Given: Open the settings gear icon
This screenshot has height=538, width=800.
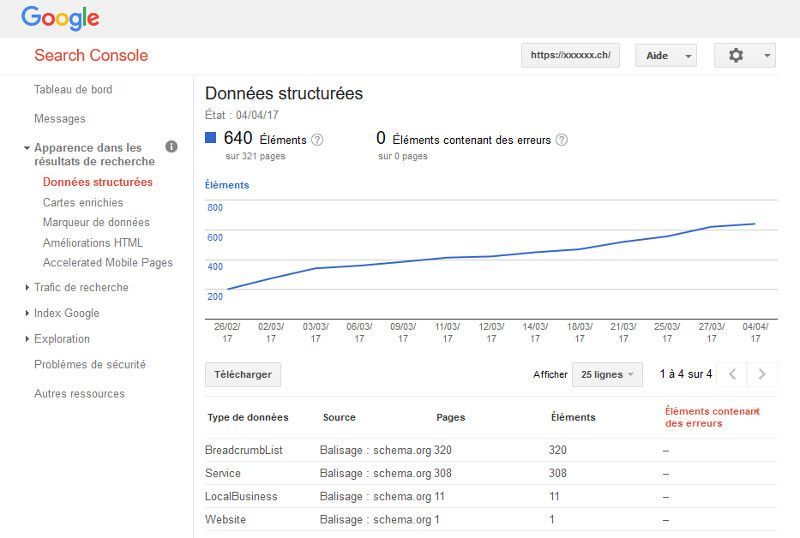Looking at the screenshot, I should pyautogui.click(x=735, y=55).
